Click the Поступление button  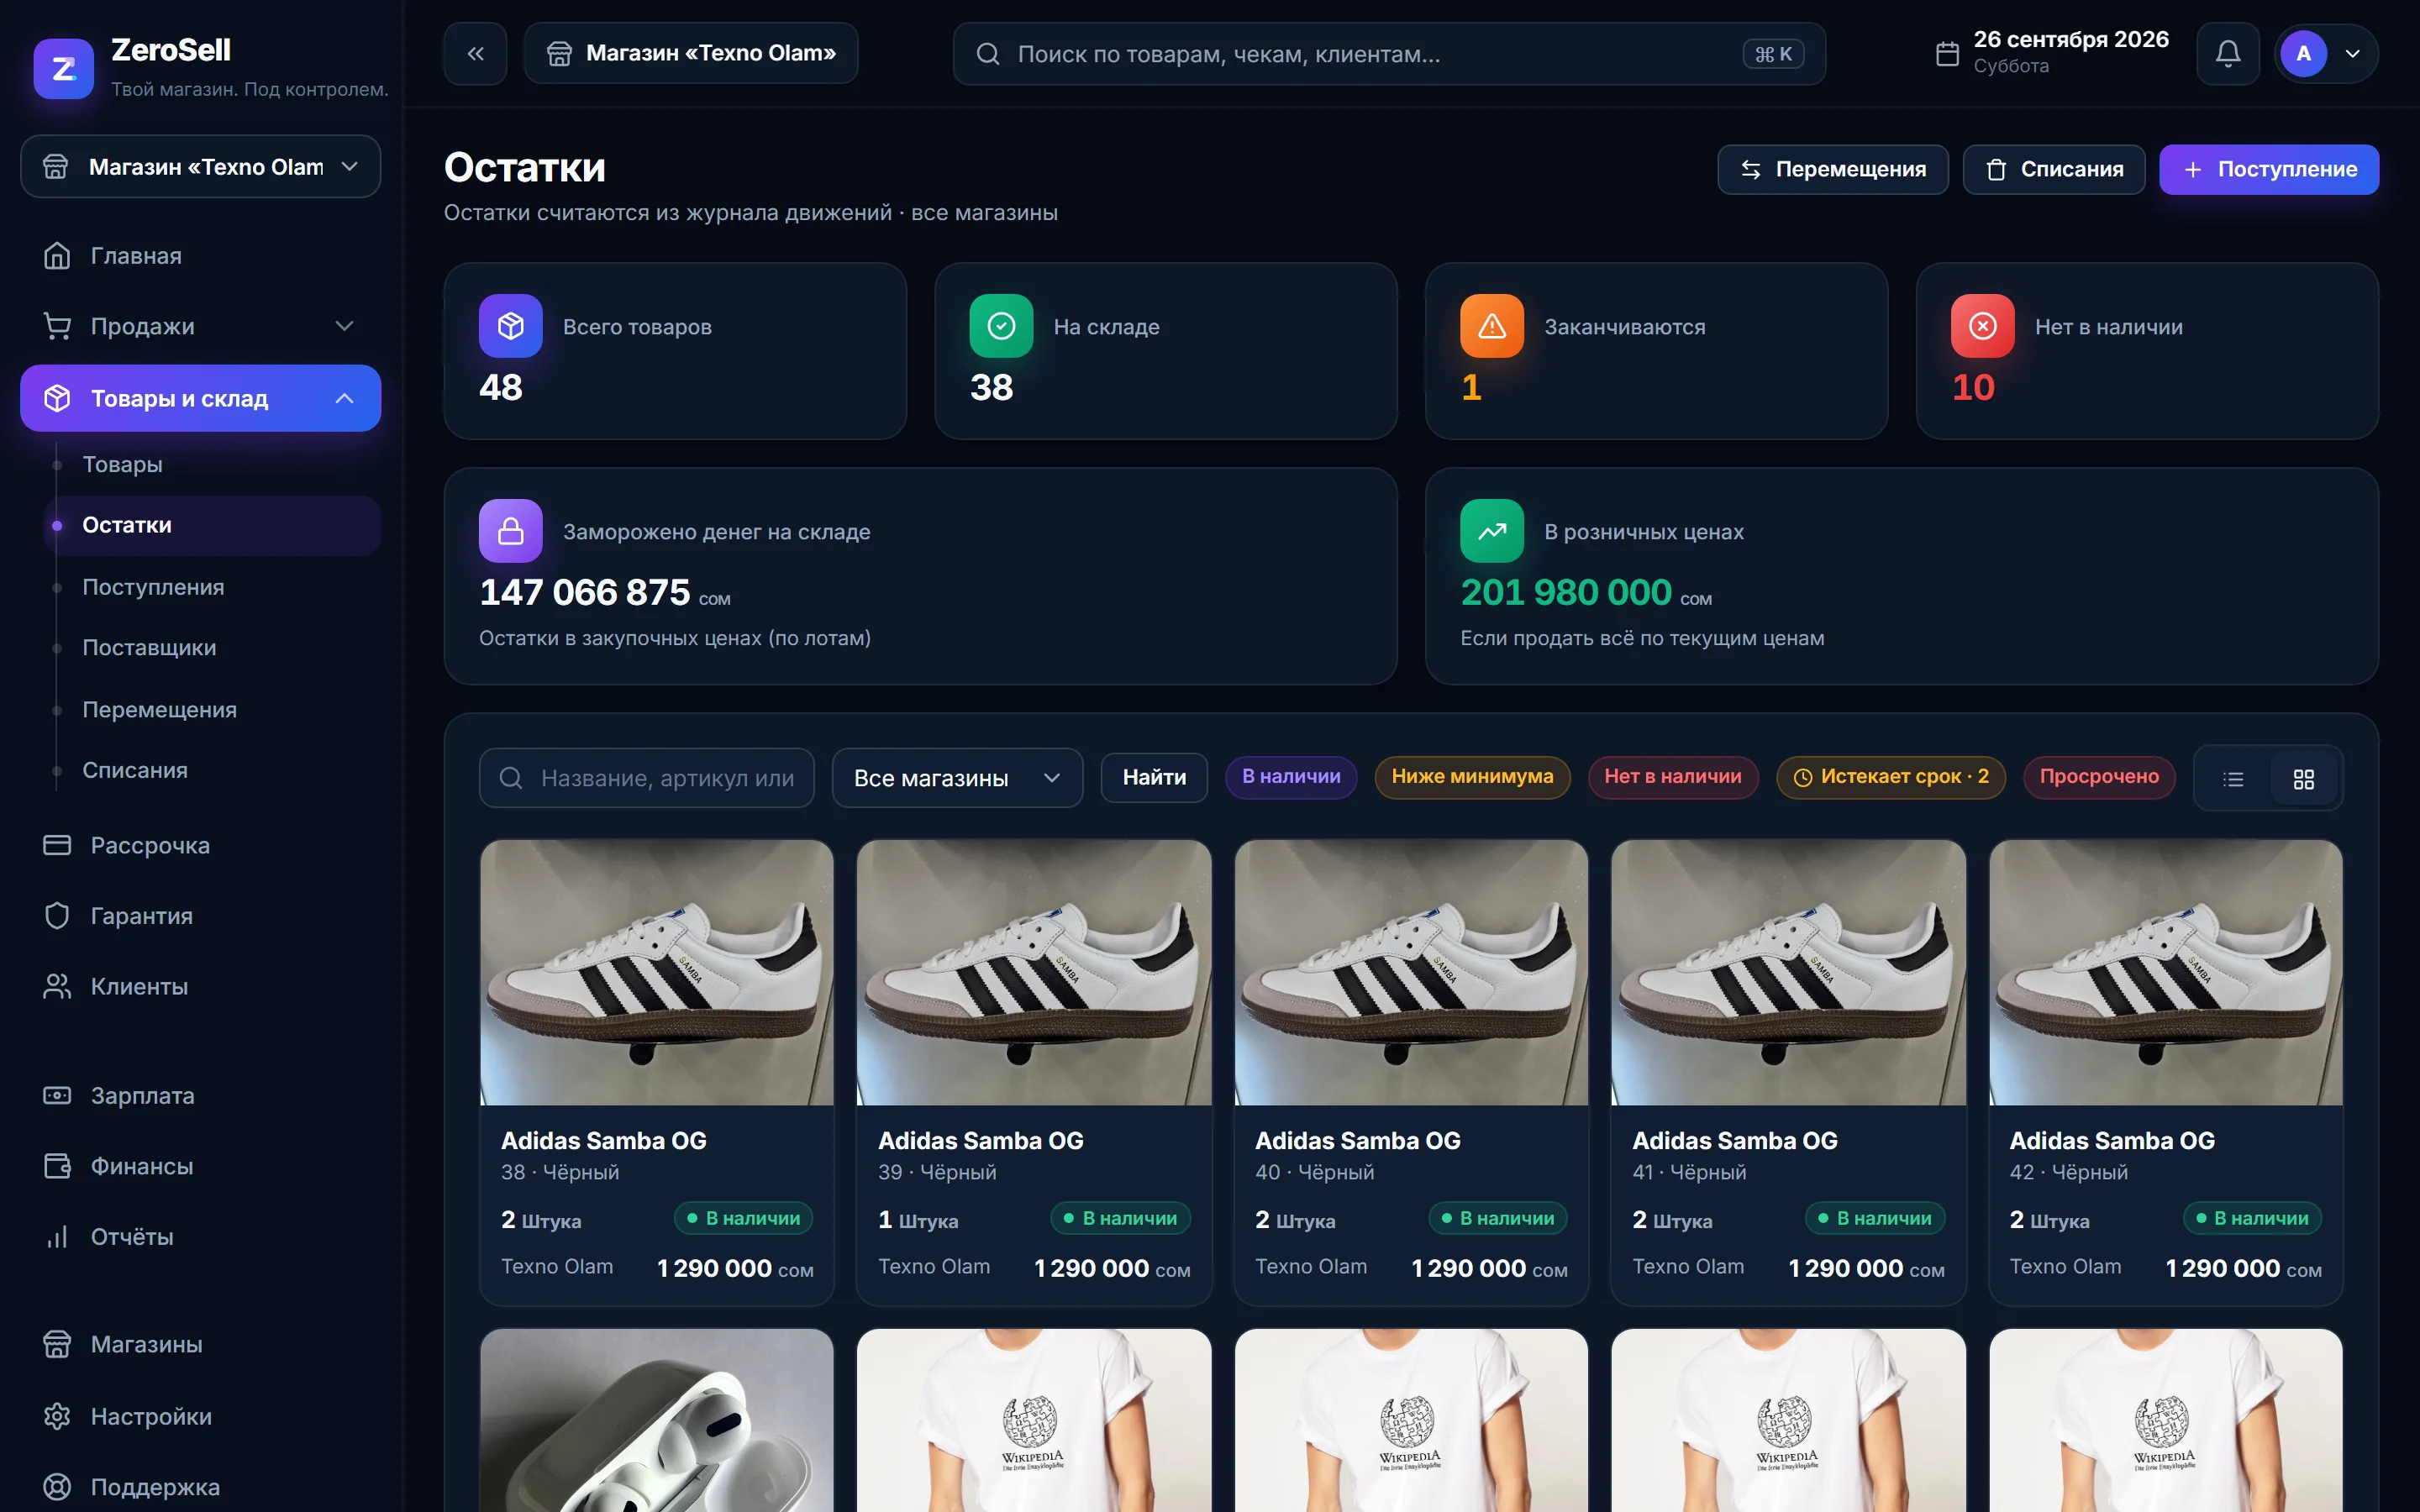click(x=2268, y=169)
